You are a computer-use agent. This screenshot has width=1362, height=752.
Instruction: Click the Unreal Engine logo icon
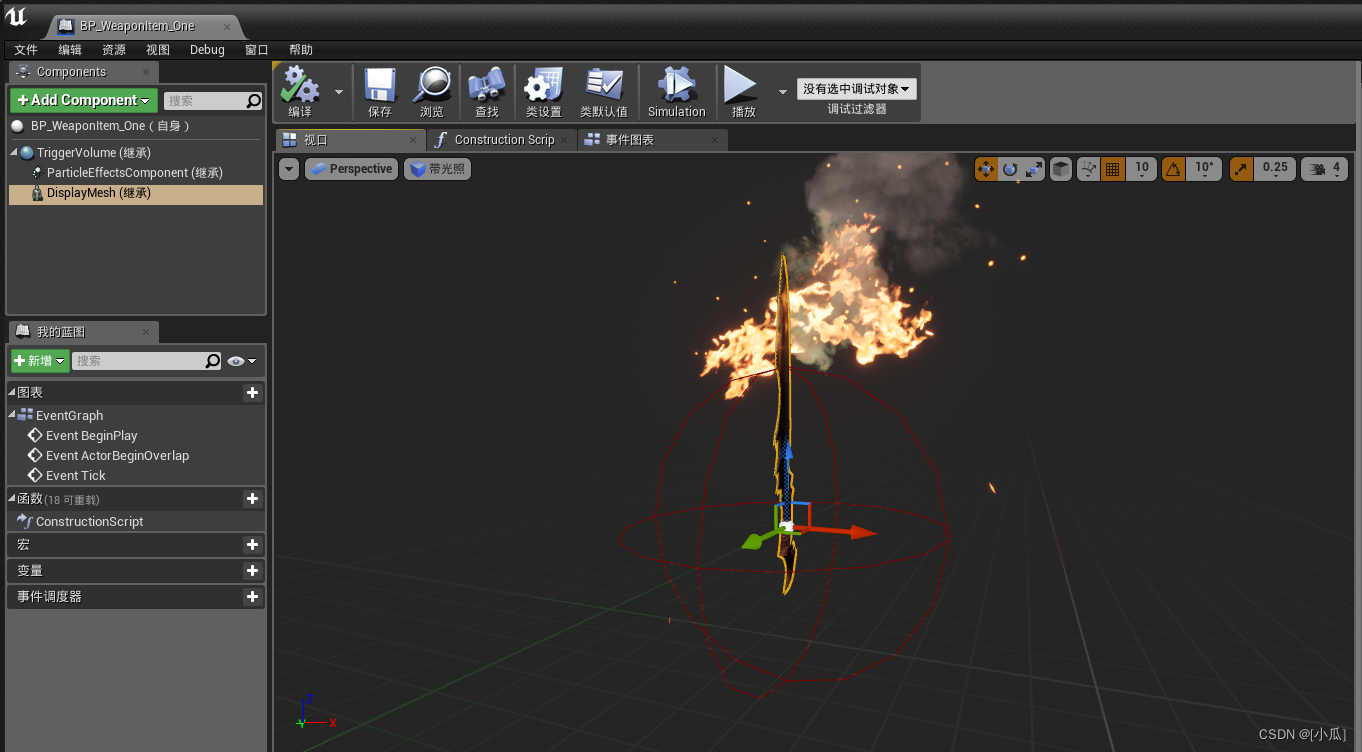17,18
